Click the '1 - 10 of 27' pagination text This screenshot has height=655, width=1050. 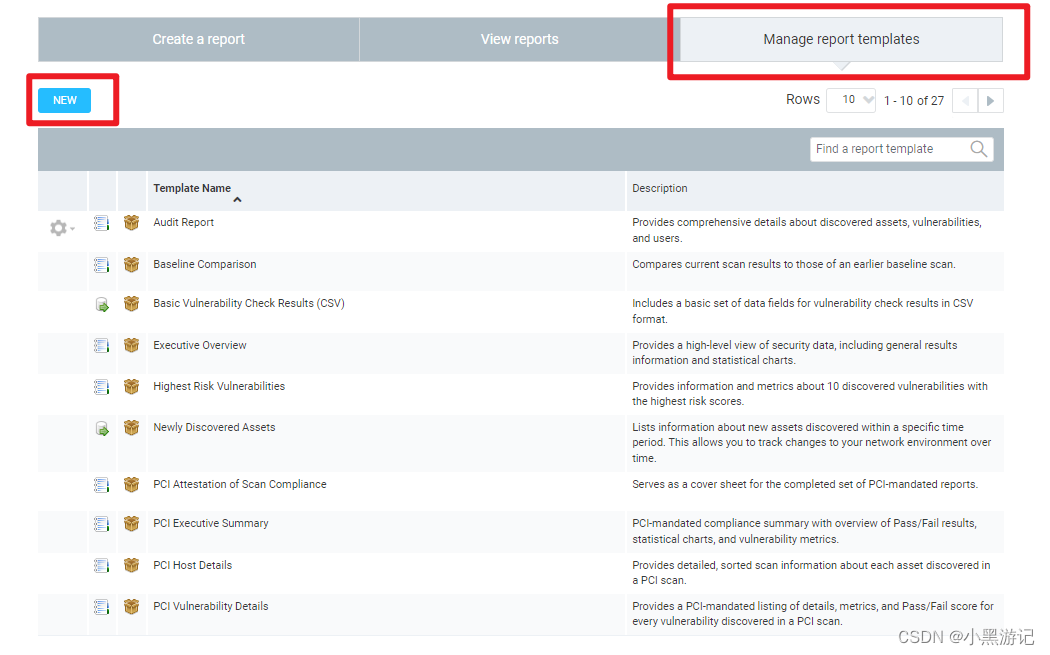pos(913,100)
